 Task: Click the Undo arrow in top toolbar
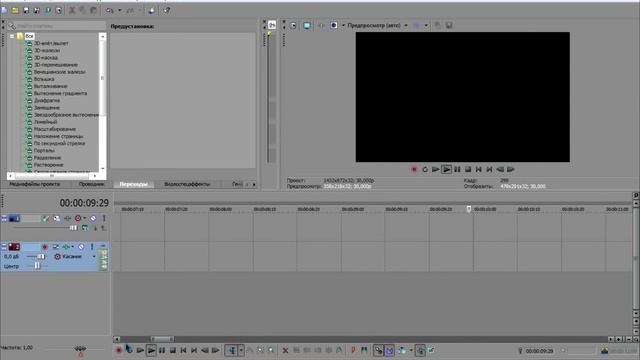click(x=109, y=10)
